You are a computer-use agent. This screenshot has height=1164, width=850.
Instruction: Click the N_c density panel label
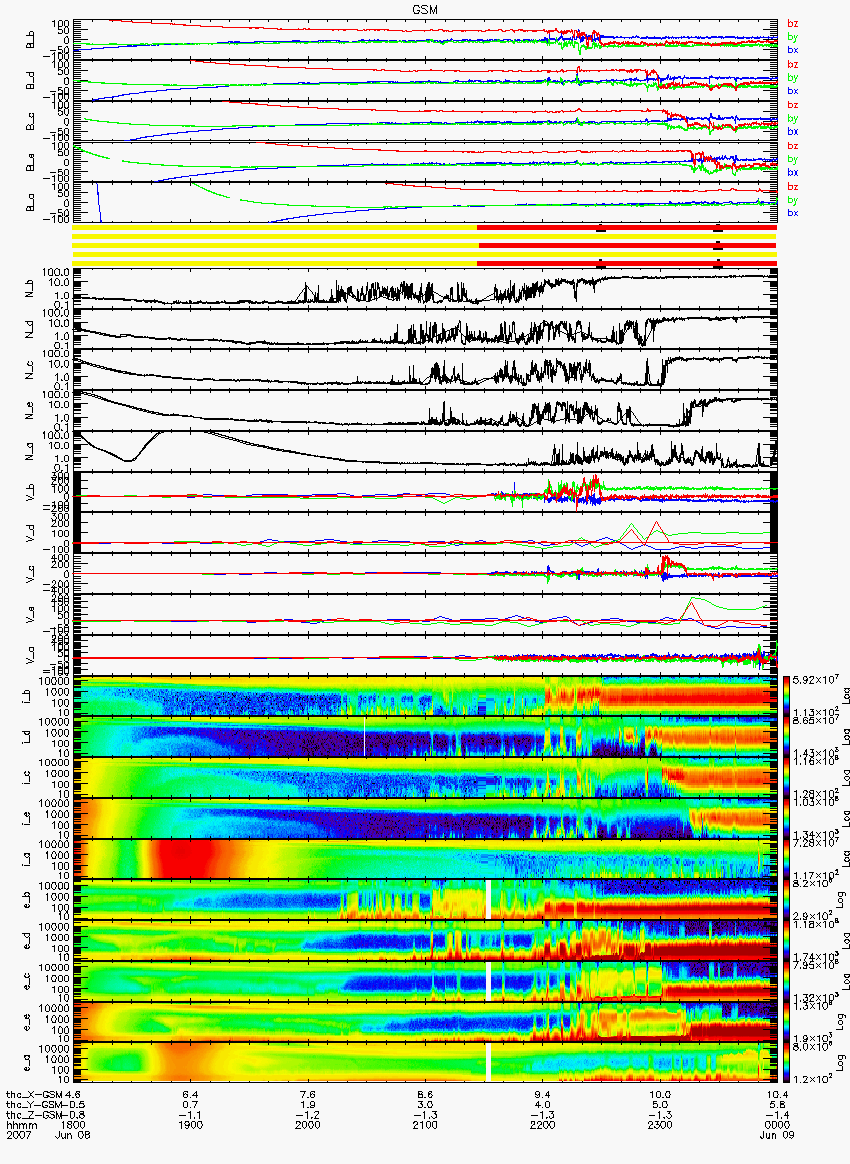(x=30, y=370)
